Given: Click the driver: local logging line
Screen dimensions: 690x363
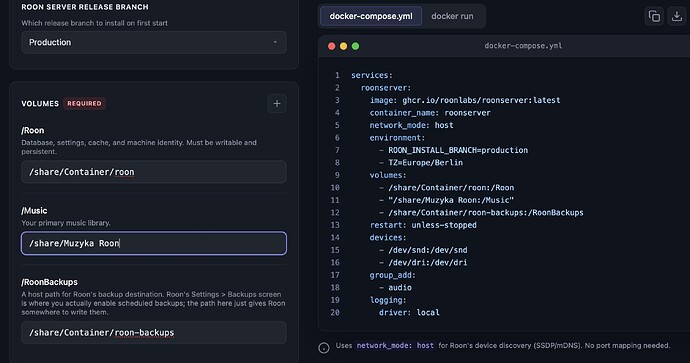Looking at the screenshot, I should pos(409,313).
